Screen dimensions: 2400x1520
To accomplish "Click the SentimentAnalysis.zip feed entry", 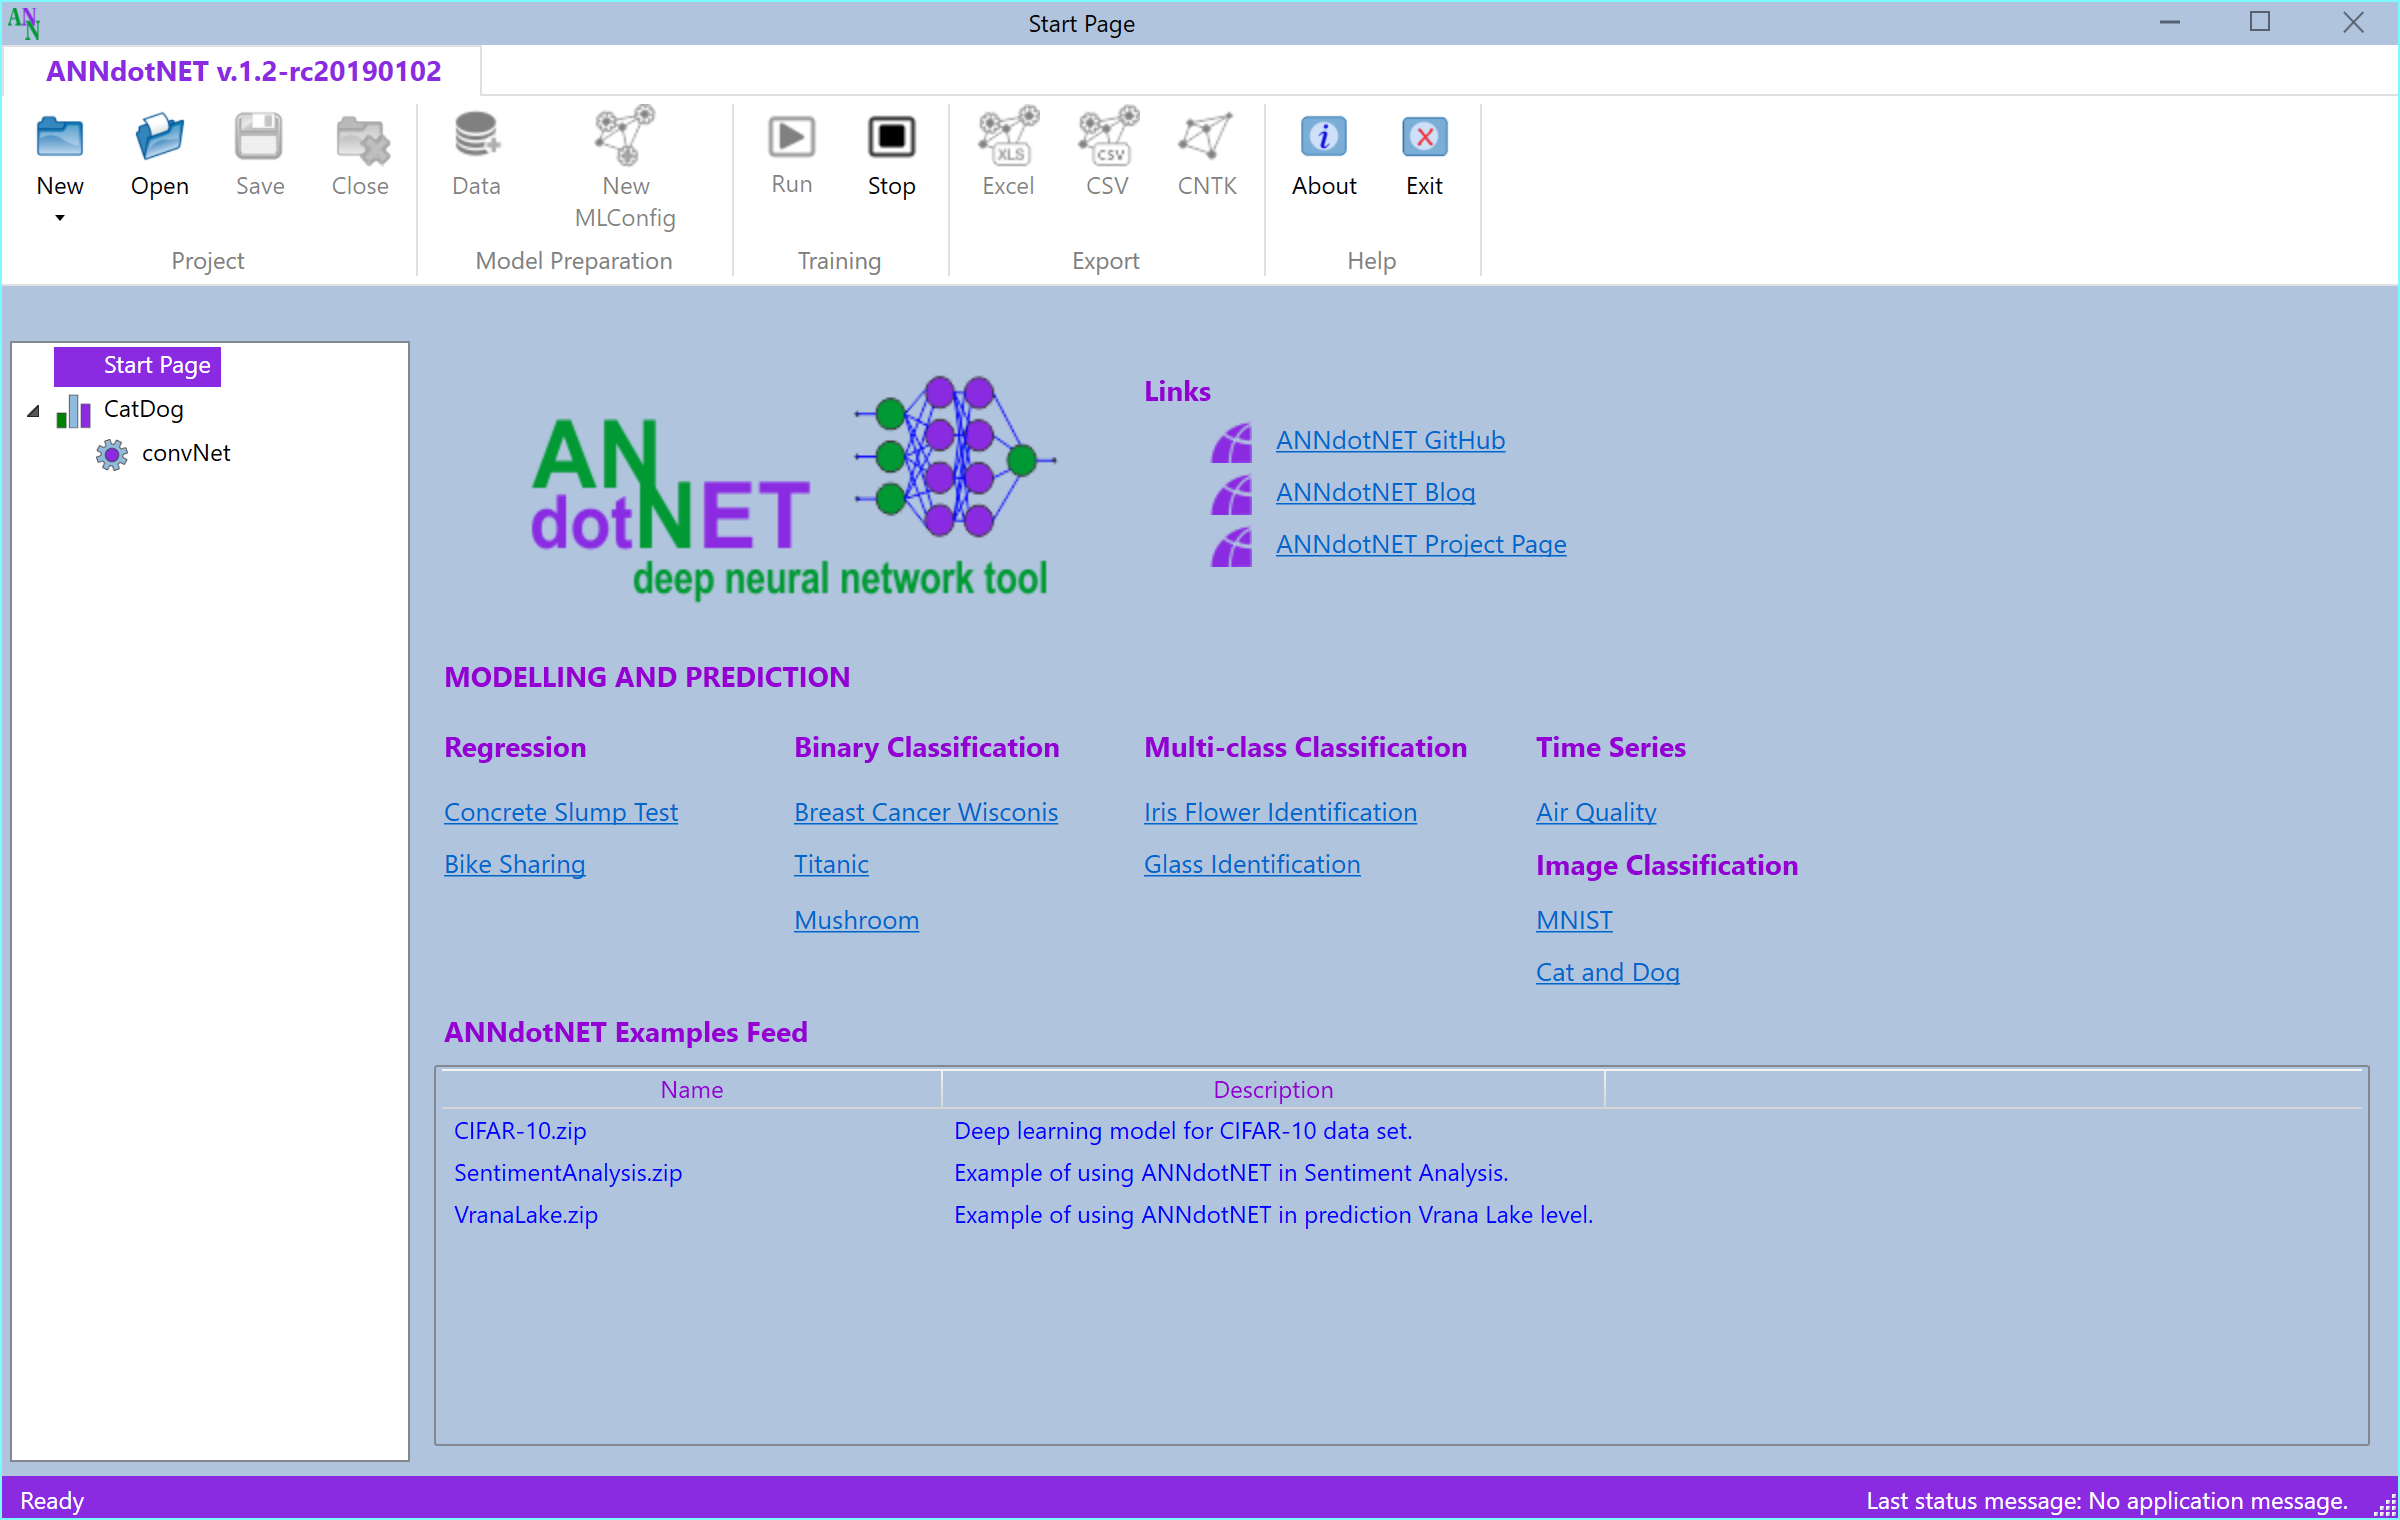I will coord(567,1172).
